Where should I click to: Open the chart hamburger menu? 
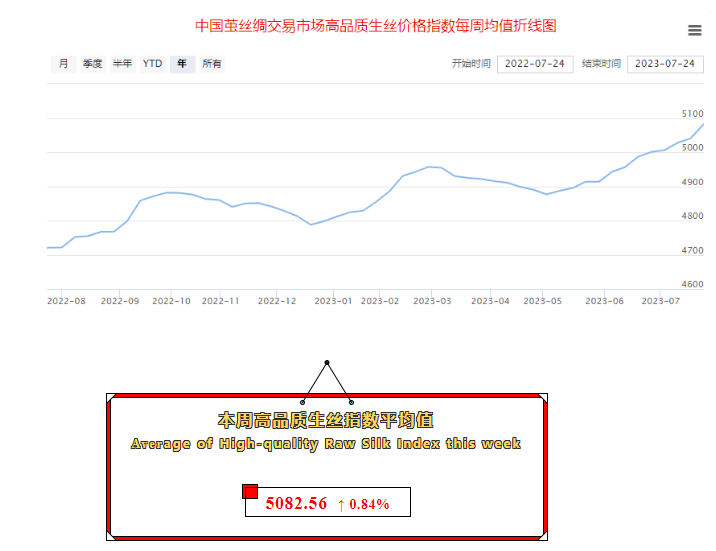694,31
